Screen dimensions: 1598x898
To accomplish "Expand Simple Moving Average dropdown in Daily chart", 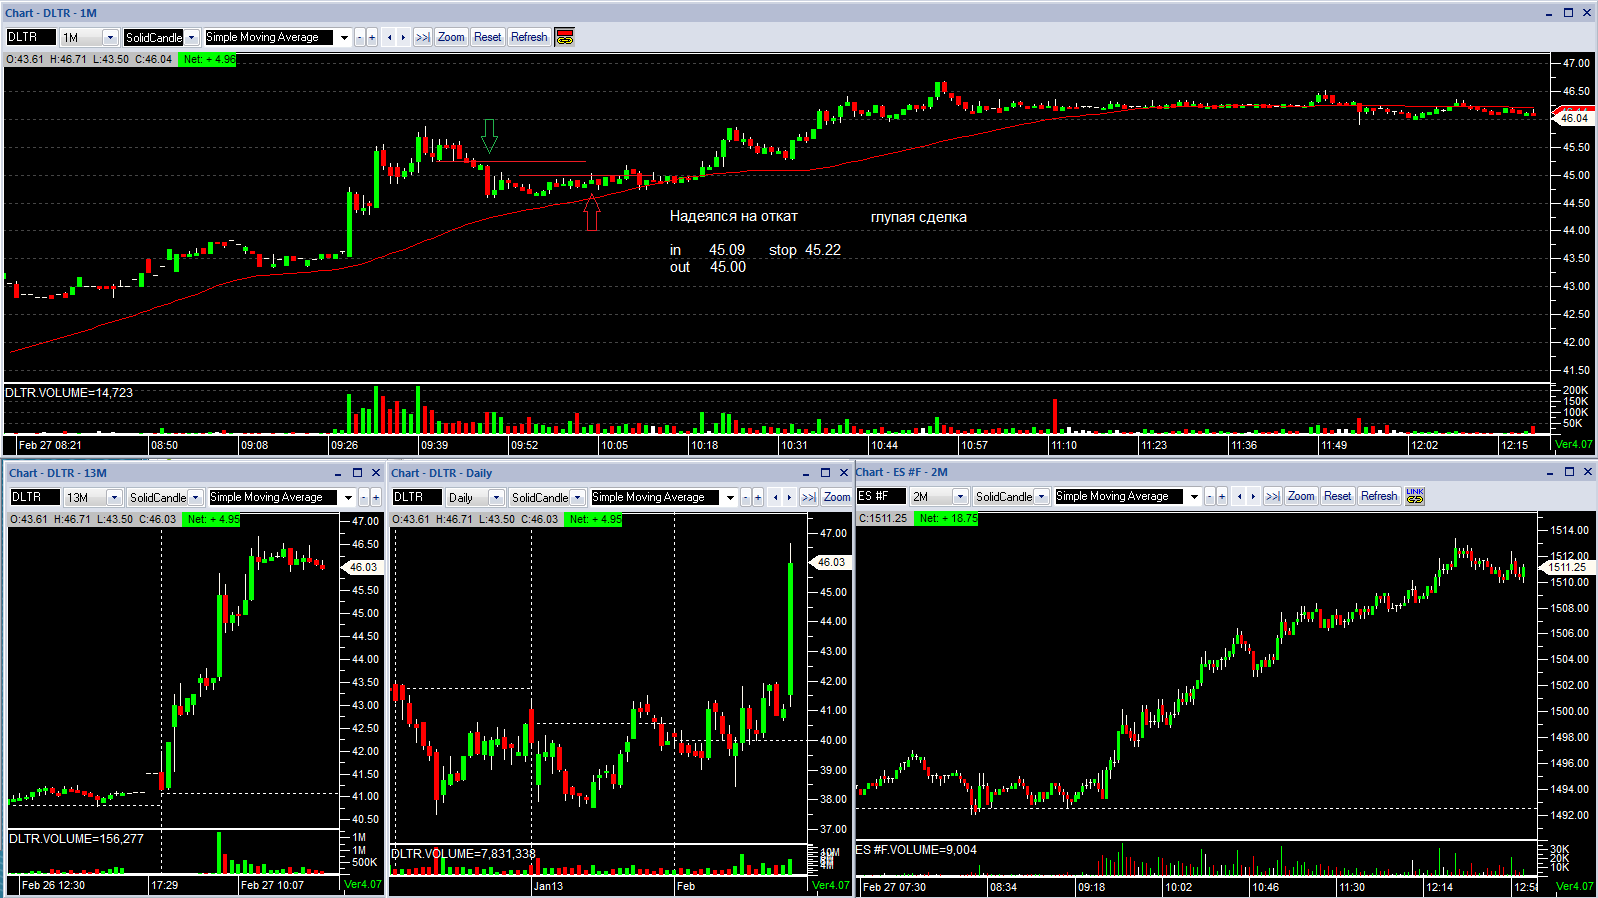I will (730, 497).
